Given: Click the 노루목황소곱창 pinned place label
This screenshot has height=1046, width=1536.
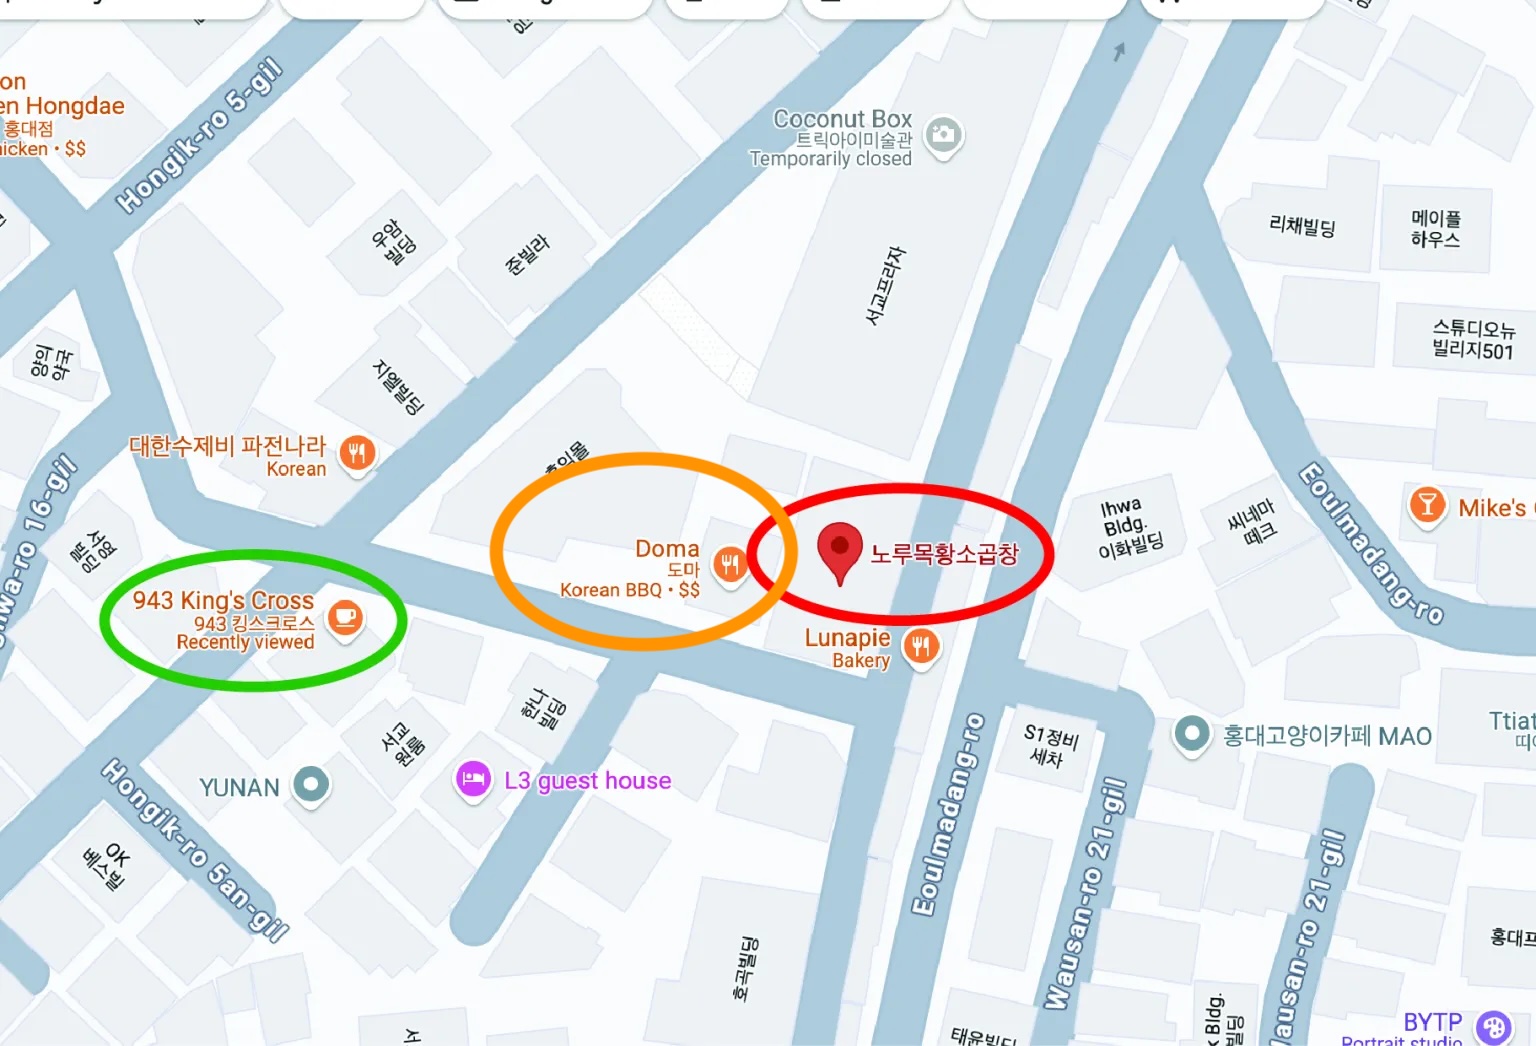Looking at the screenshot, I should click(x=944, y=554).
